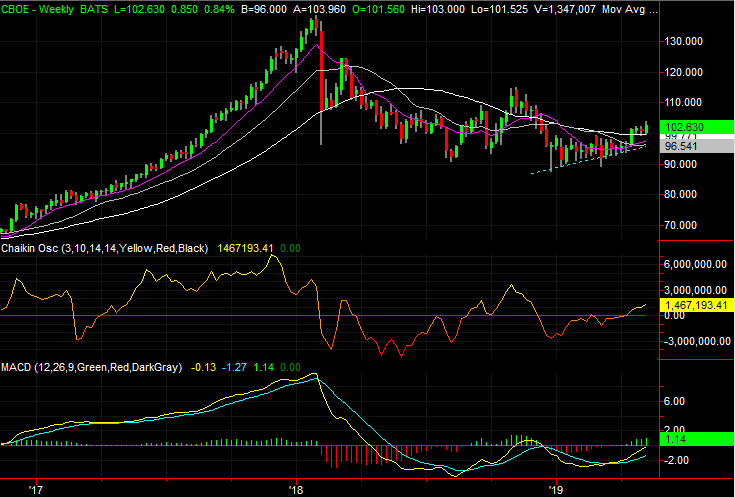The height and width of the screenshot is (497, 735).
Task: Click the 130.000 price axis label
Action: point(687,41)
